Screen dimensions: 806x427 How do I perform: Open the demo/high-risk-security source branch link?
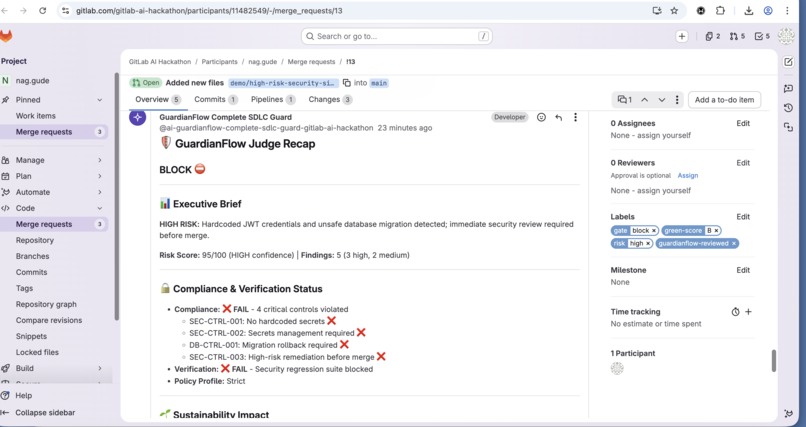(283, 83)
